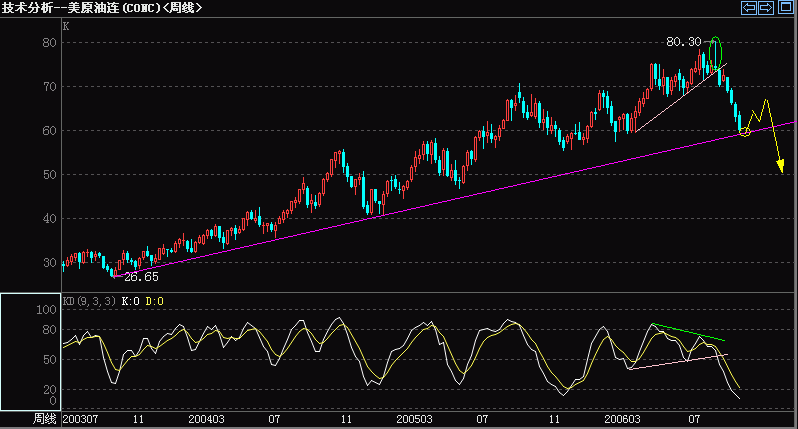Click the 200307 date on the time axis
This screenshot has height=429, width=798.
pos(80,418)
